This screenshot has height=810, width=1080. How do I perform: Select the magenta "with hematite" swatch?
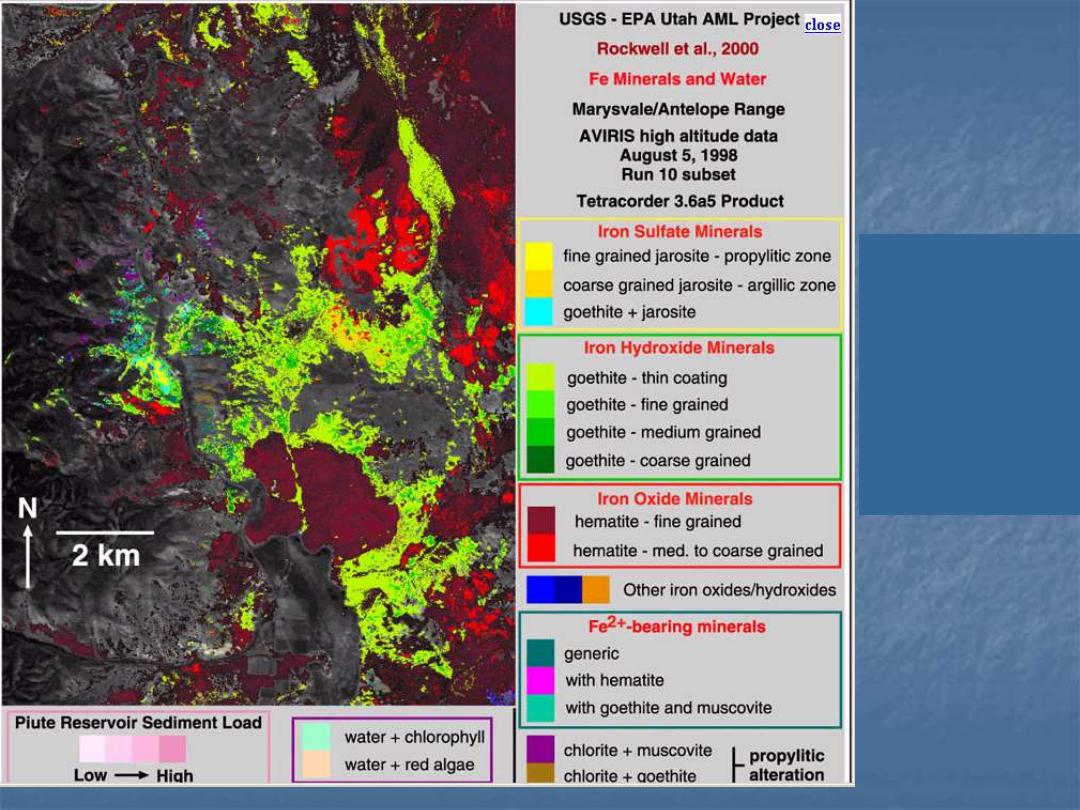541,680
